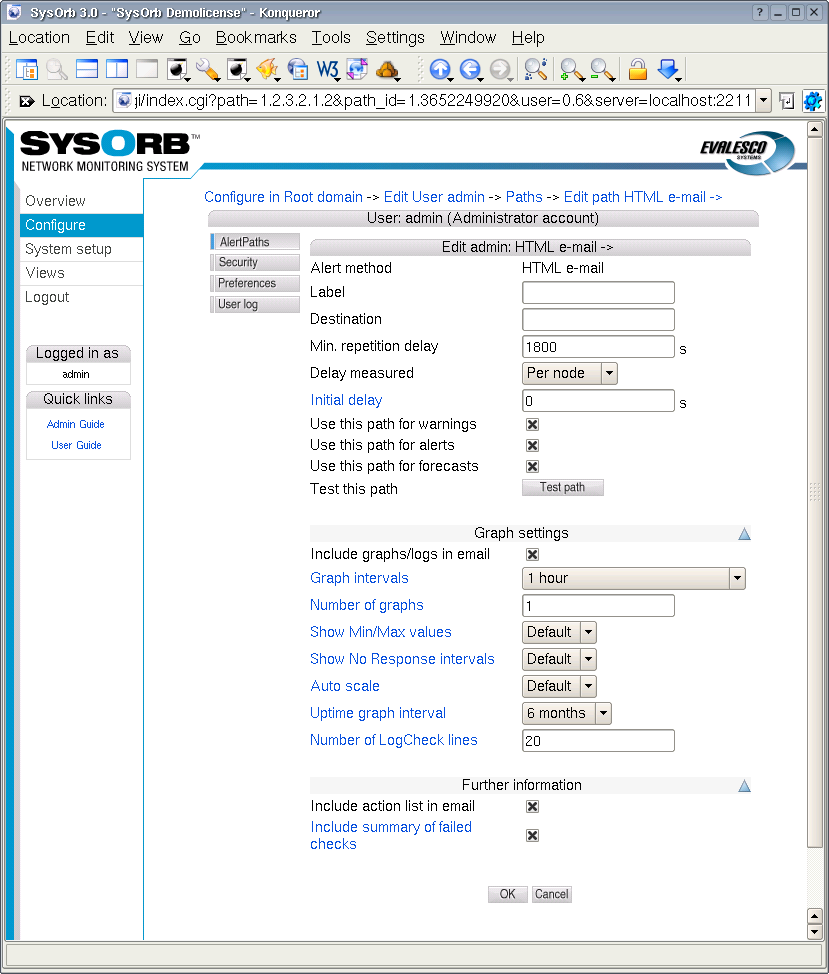Click the Destination input field
Viewport: 829px width, 974px height.
598,319
